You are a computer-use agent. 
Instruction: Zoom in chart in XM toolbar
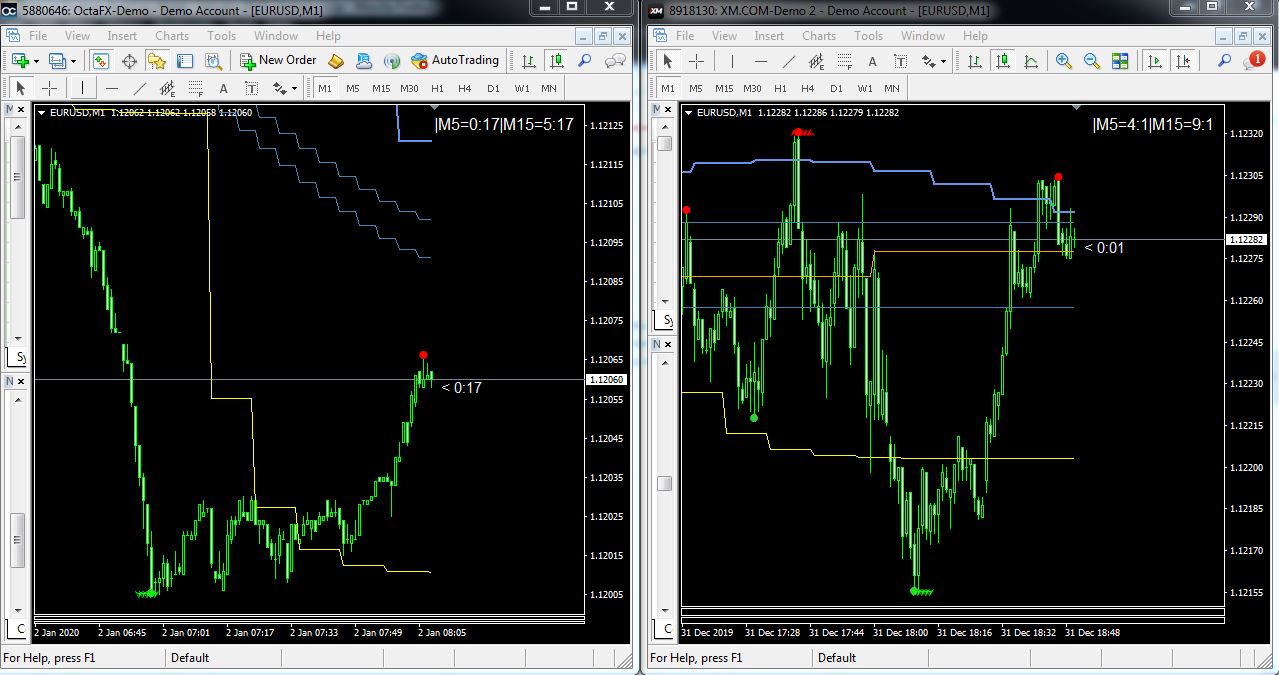(x=1064, y=61)
